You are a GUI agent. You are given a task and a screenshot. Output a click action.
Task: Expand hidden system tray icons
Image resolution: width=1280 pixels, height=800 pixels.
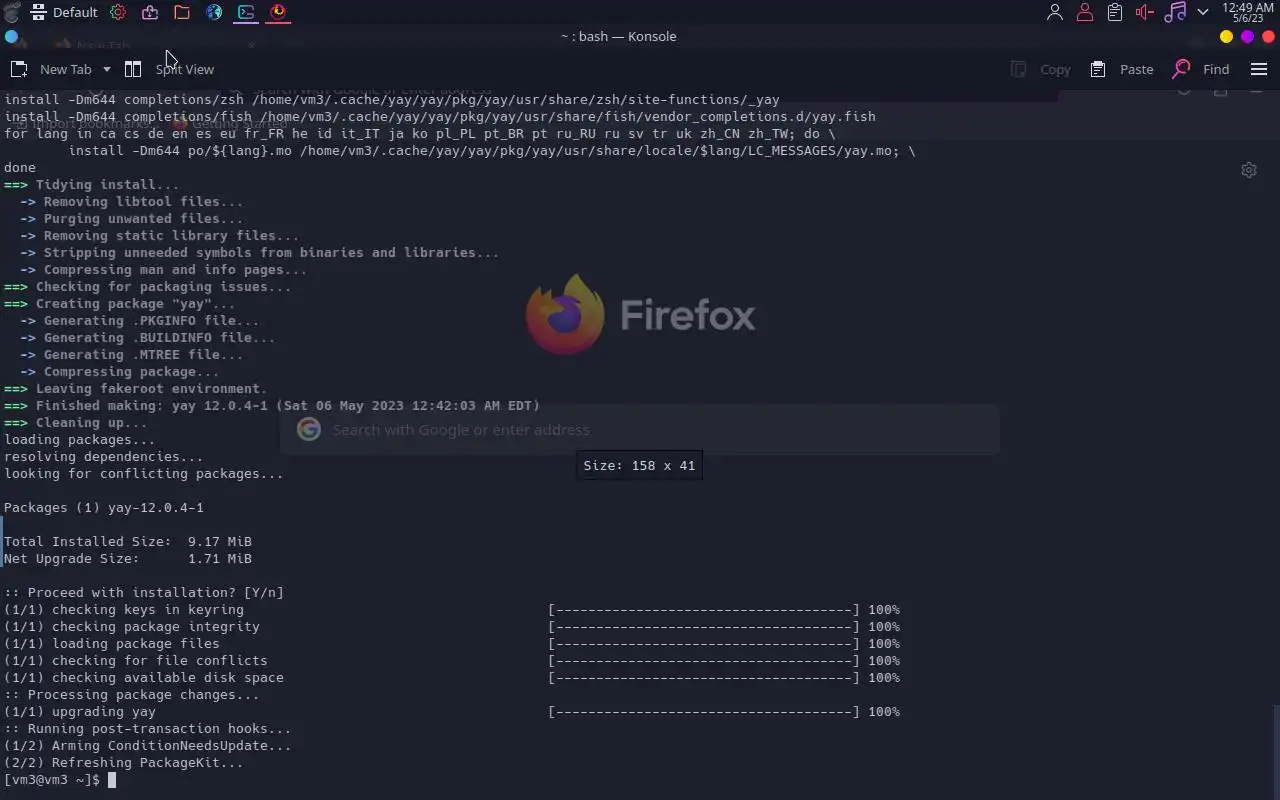coord(1203,12)
